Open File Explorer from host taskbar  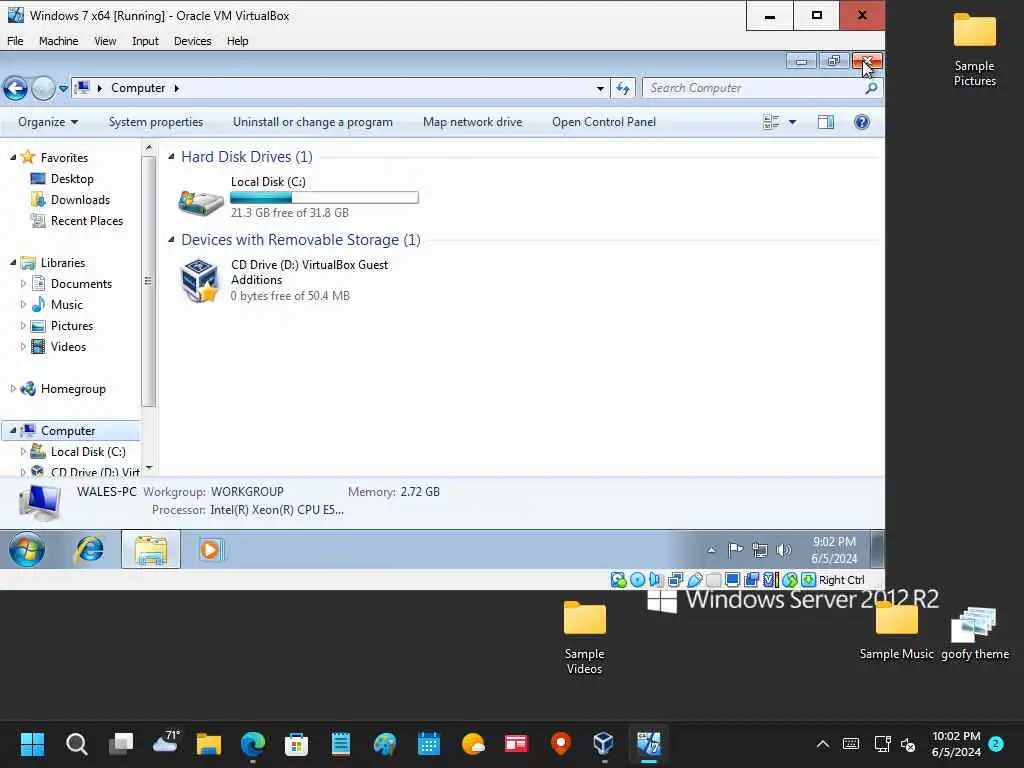[209, 744]
